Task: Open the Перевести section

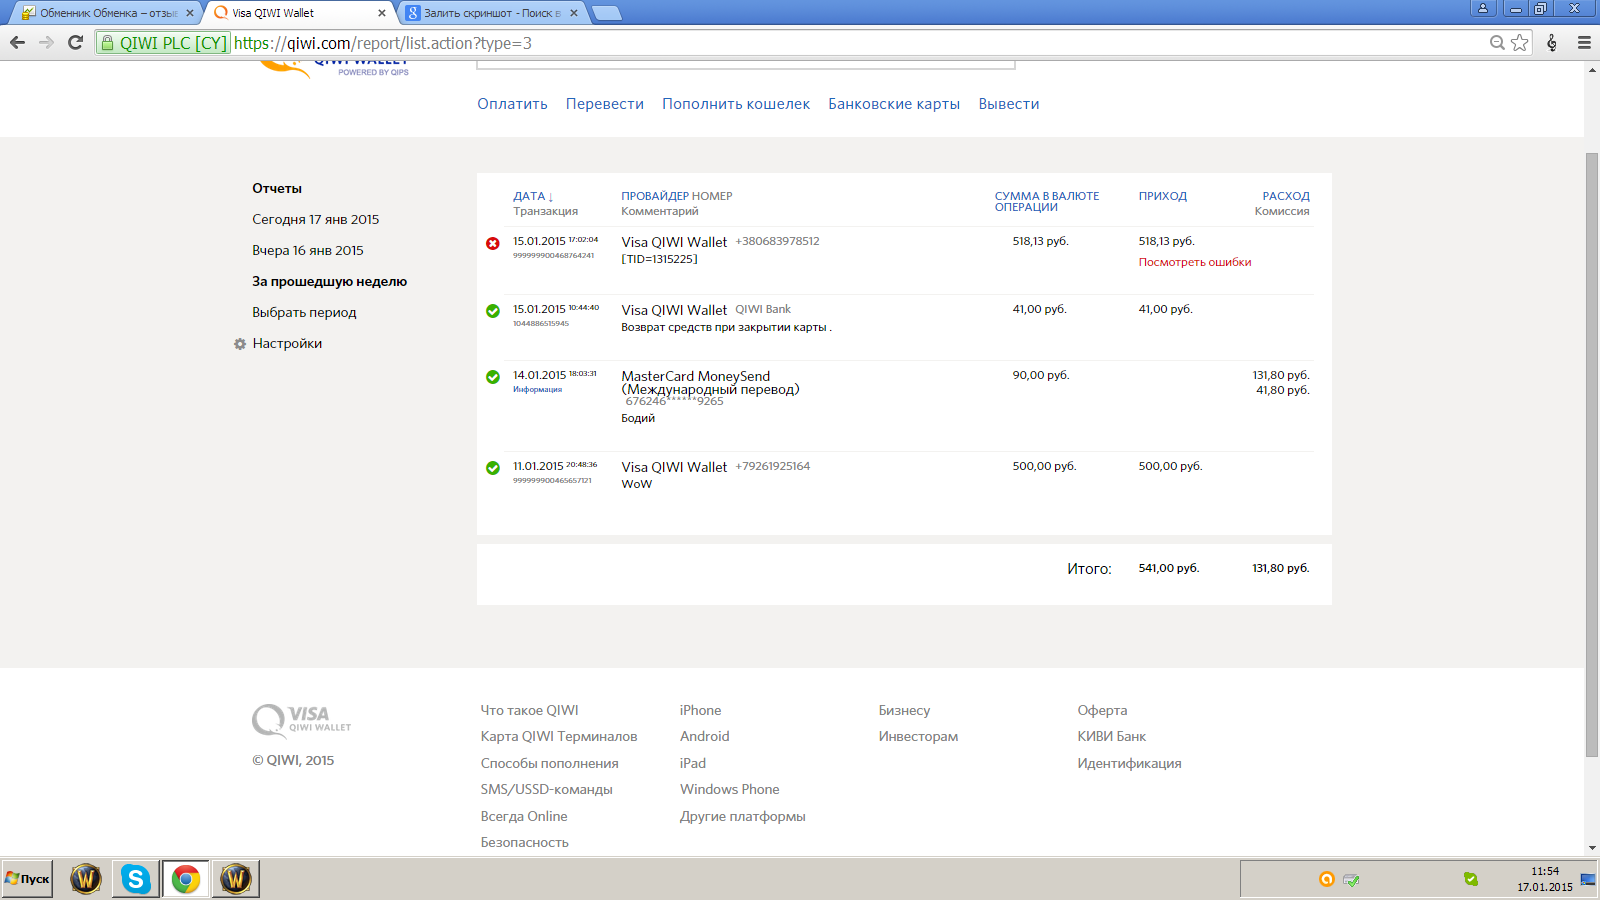Action: pyautogui.click(x=605, y=104)
